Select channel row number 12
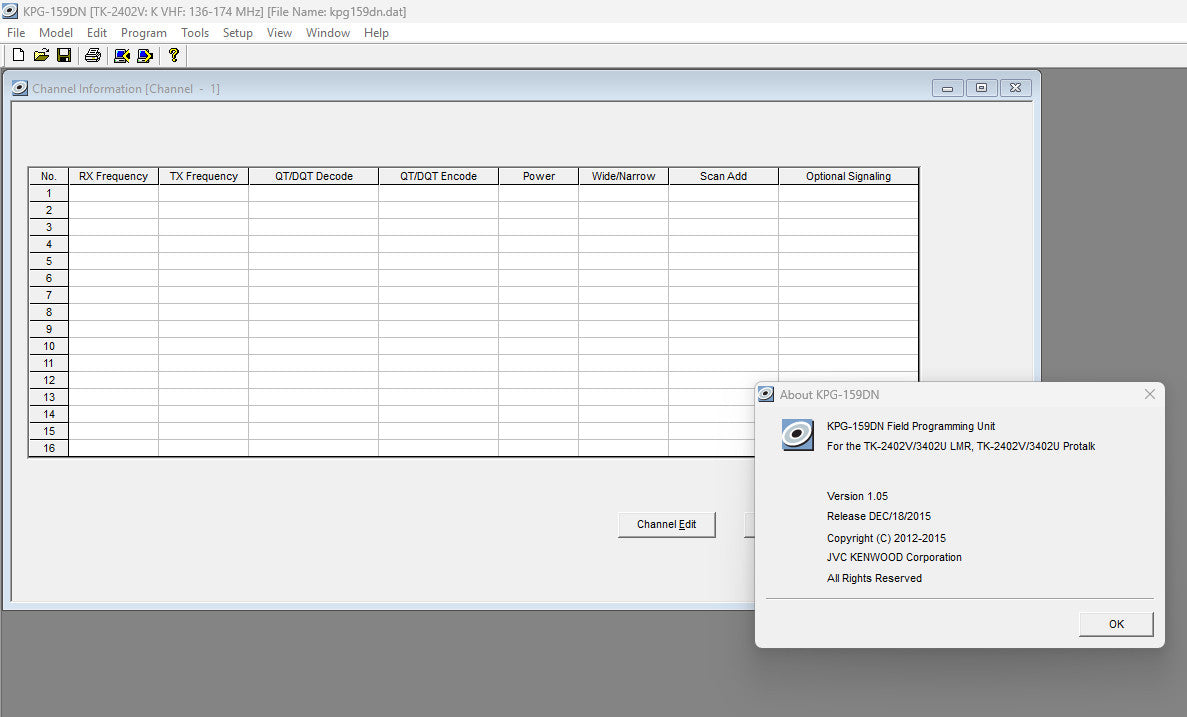Viewport: 1187px width, 717px height. pyautogui.click(x=48, y=380)
